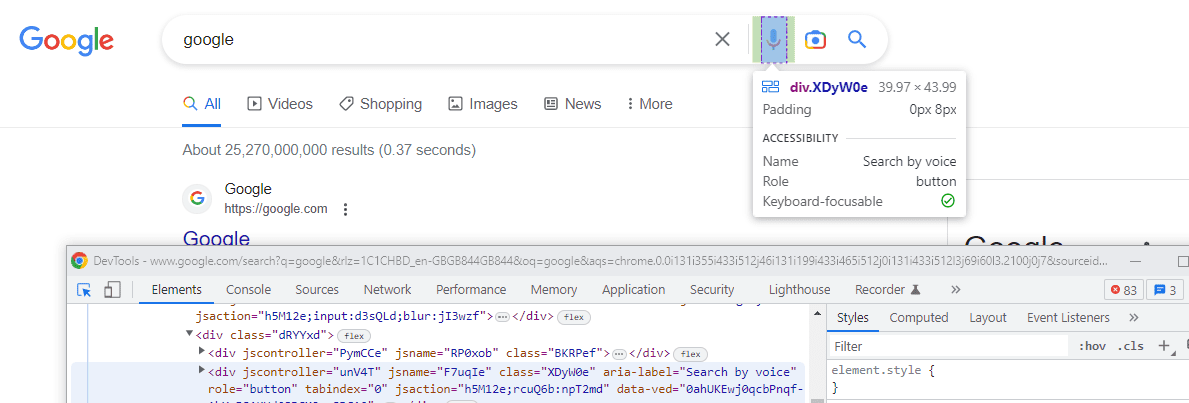Open the 83 errors counter in DevTools
This screenshot has width=1189, height=403.
click(1123, 290)
